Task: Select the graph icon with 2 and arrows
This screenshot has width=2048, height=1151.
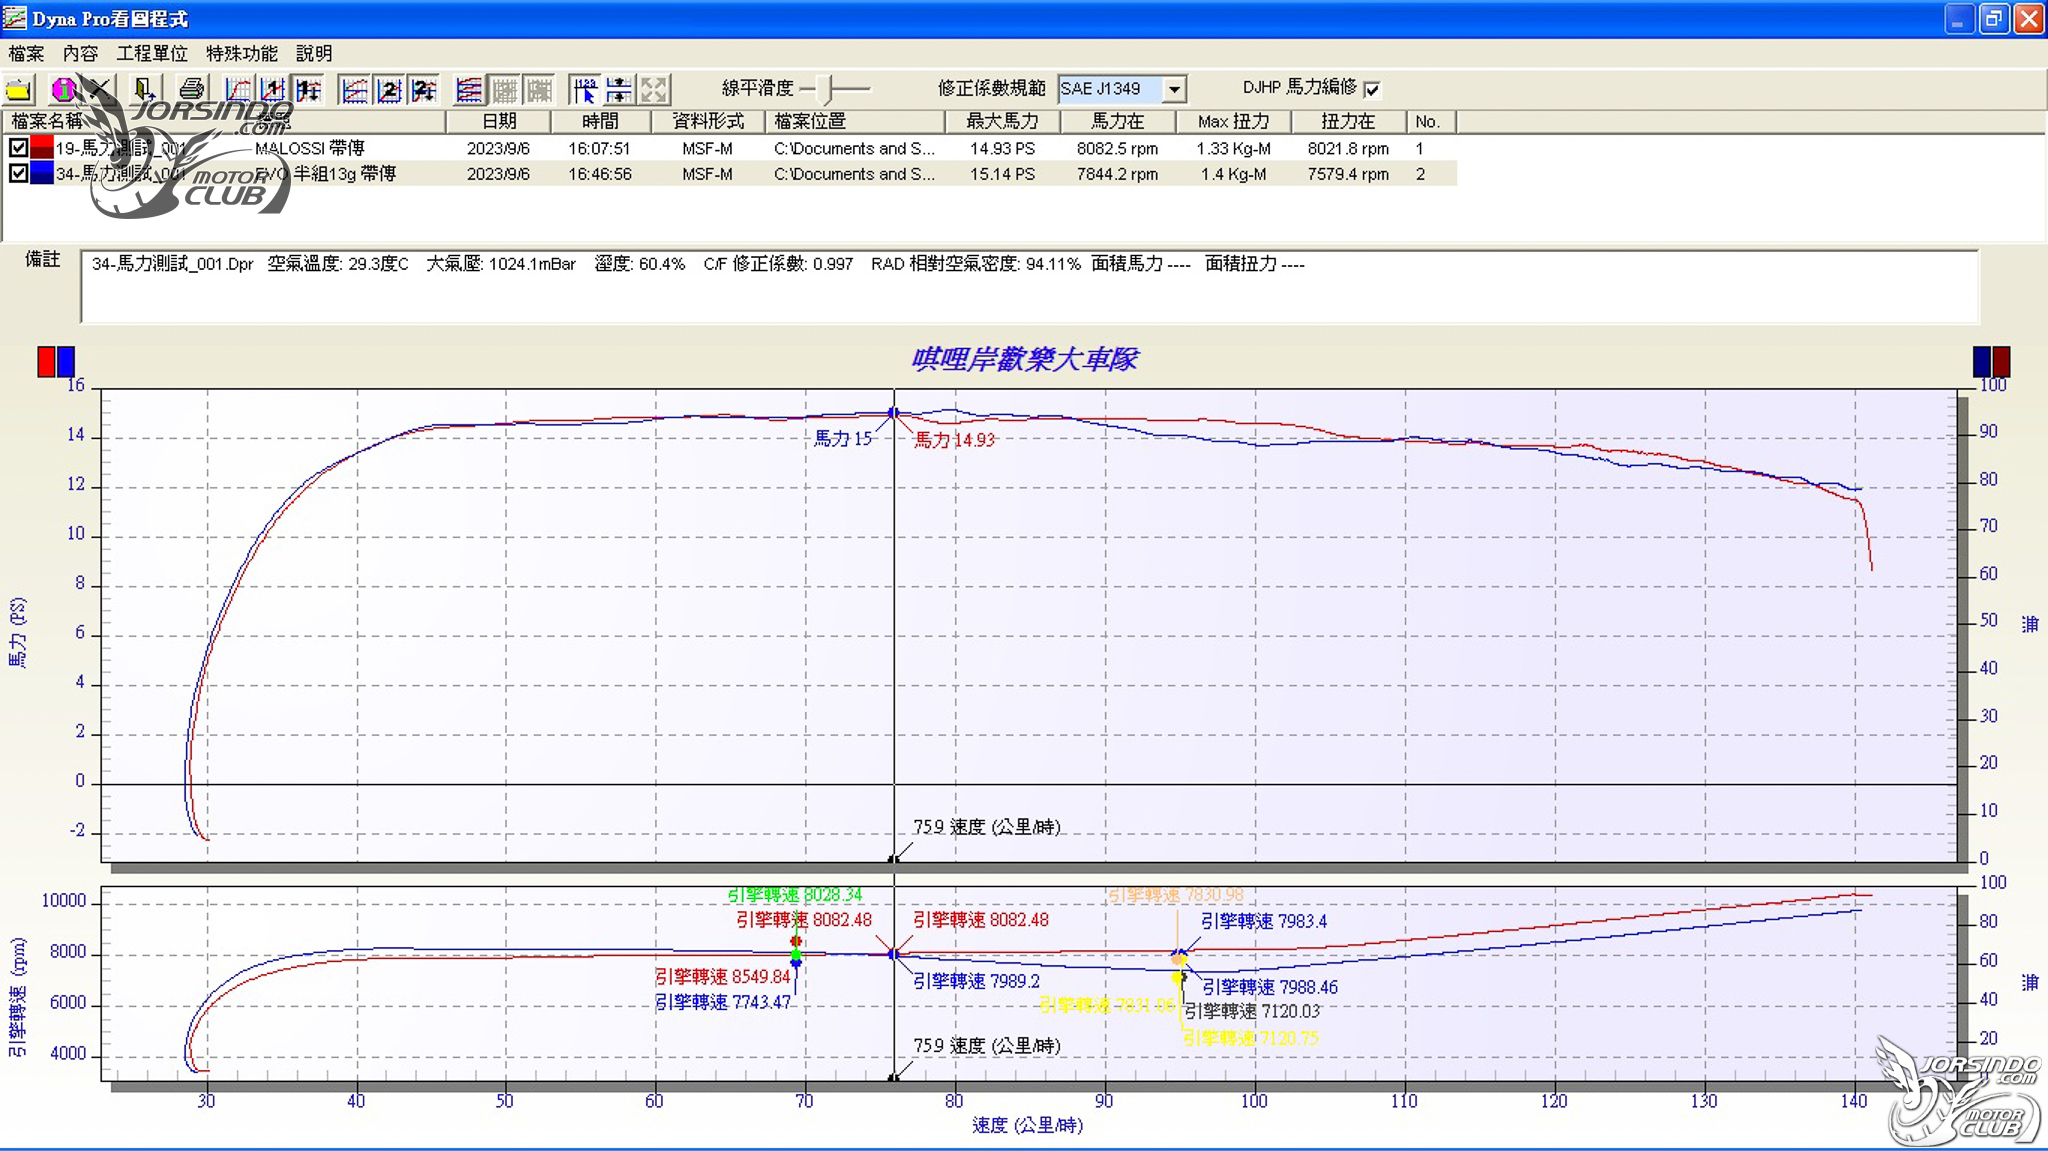Action: coord(424,90)
